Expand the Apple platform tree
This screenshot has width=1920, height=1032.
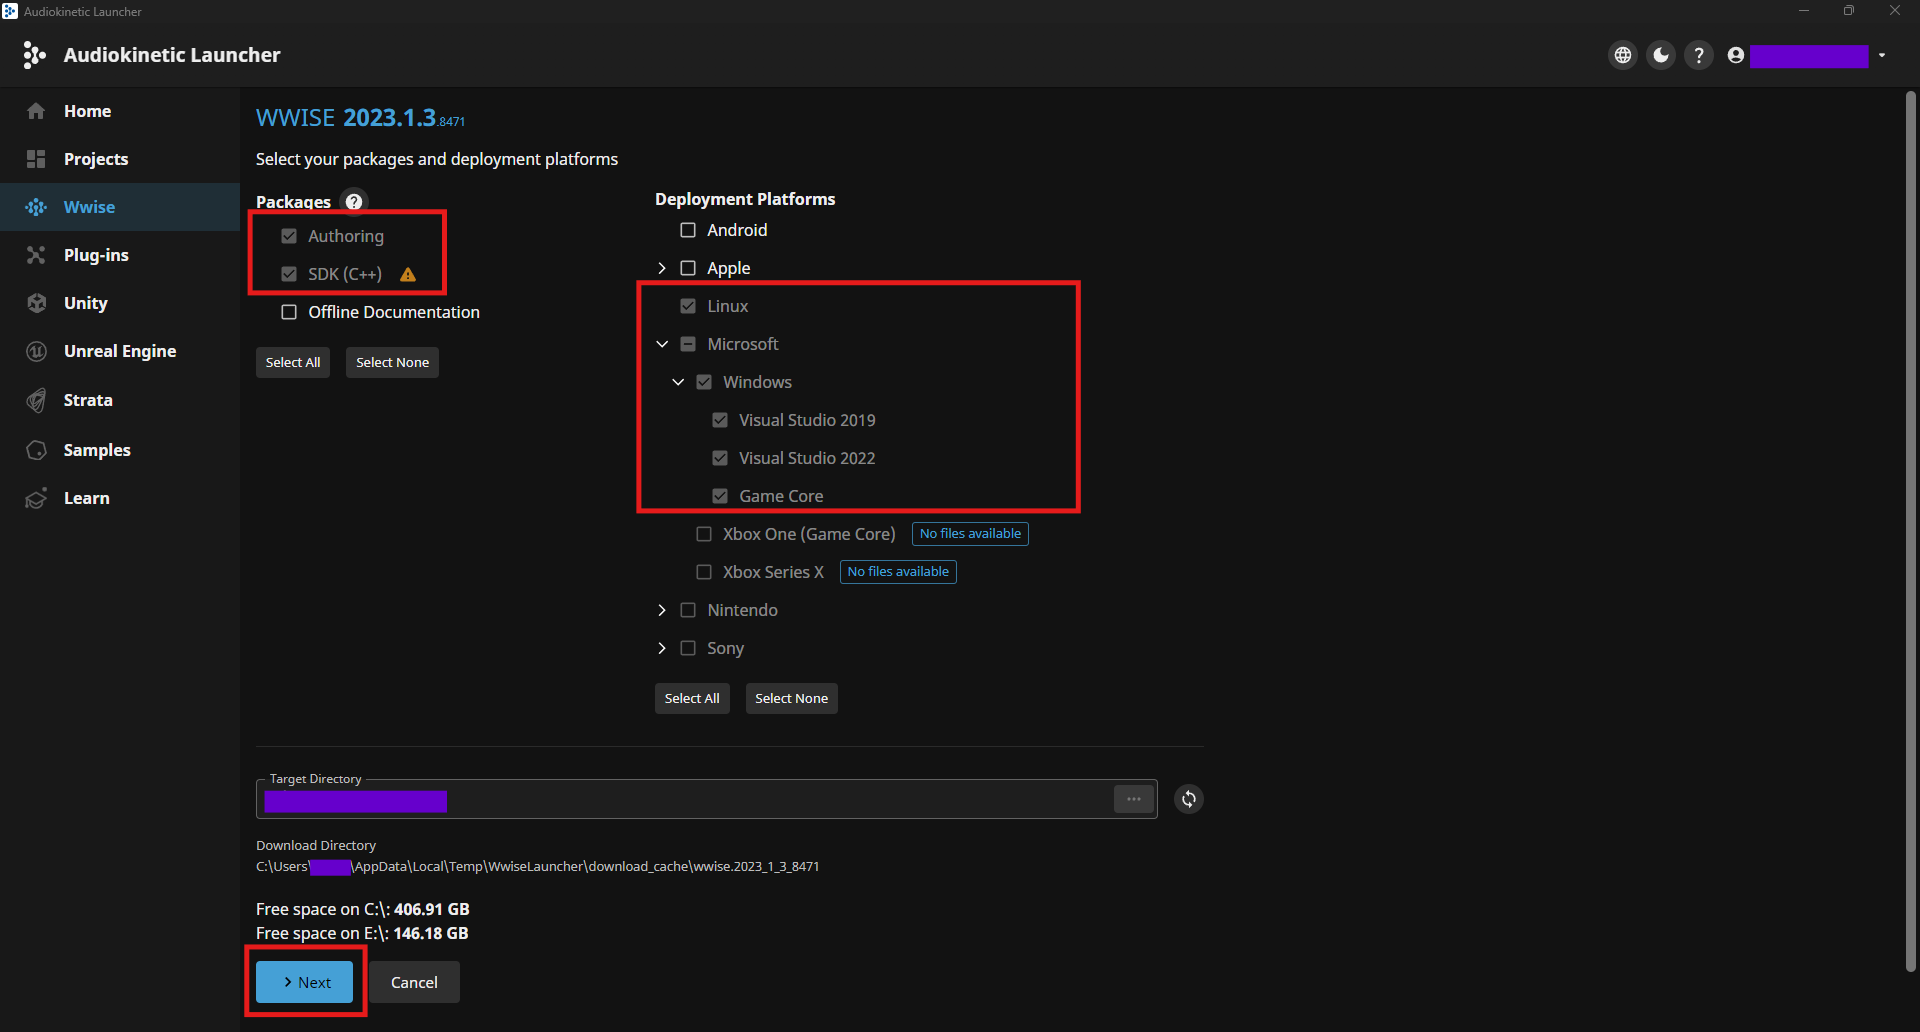(662, 268)
